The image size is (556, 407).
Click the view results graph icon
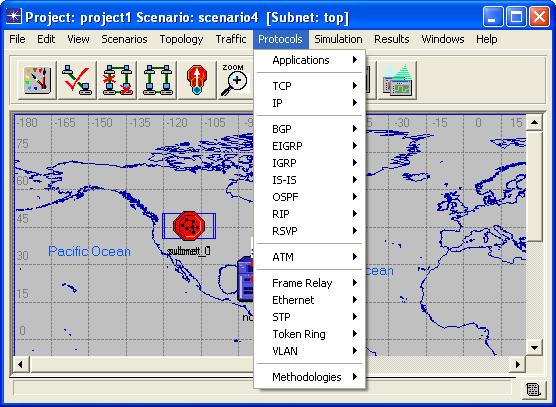tap(397, 80)
